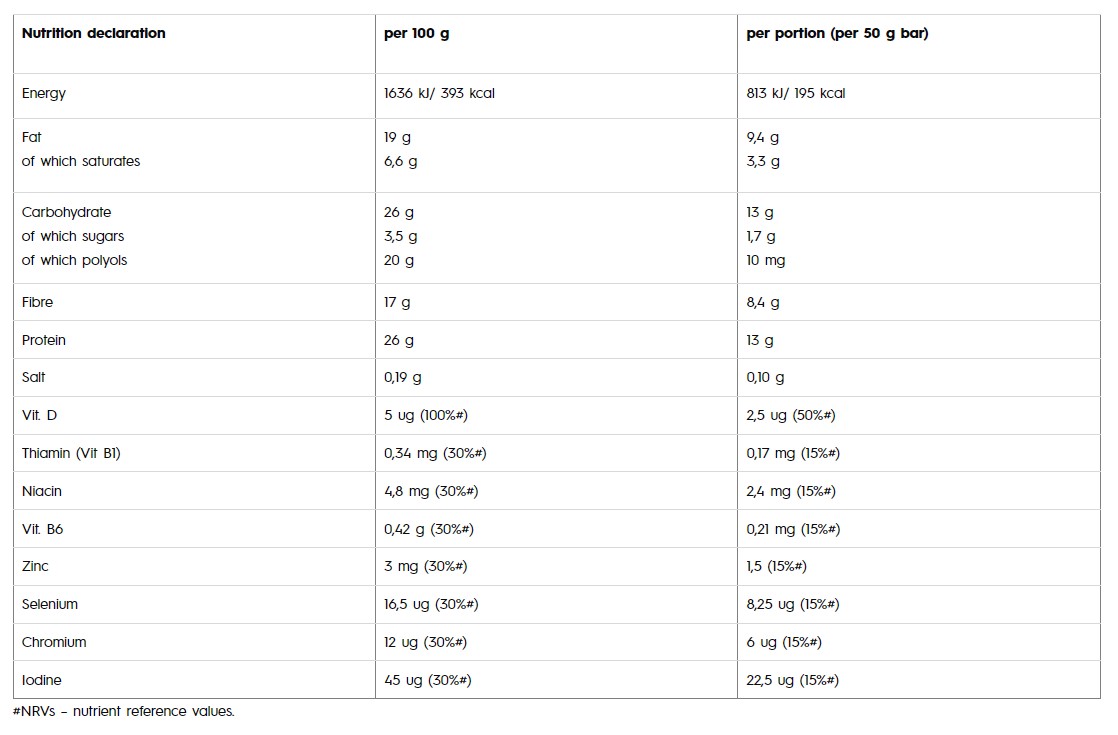Click the '#NRVs – nutrient reference values' footnote

pos(123,711)
